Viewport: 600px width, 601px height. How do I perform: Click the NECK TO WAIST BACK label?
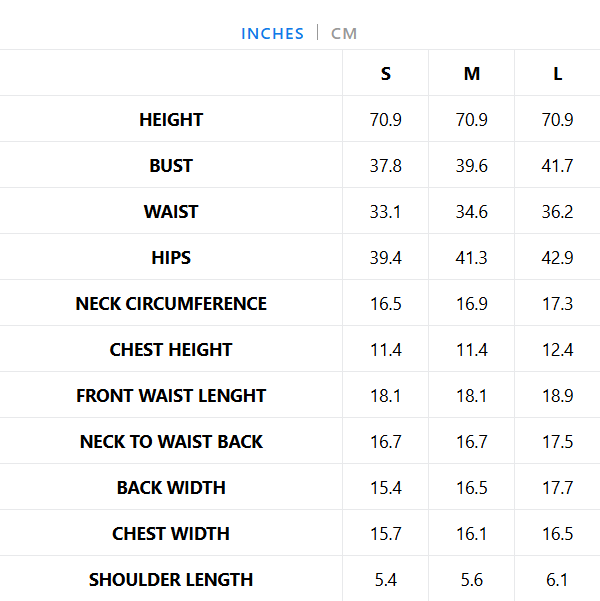pyautogui.click(x=171, y=442)
